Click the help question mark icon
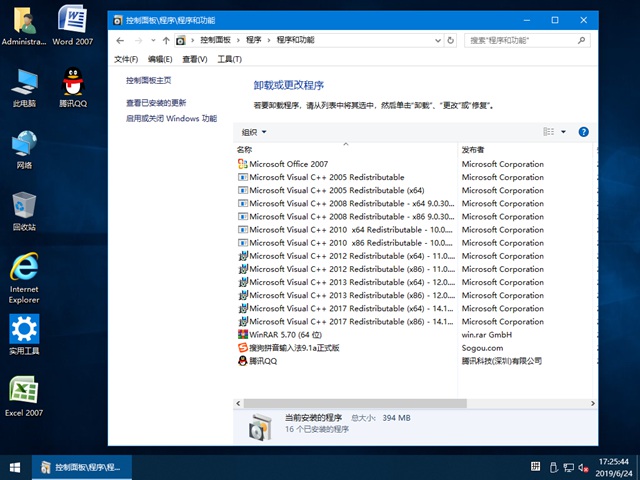 click(x=583, y=131)
